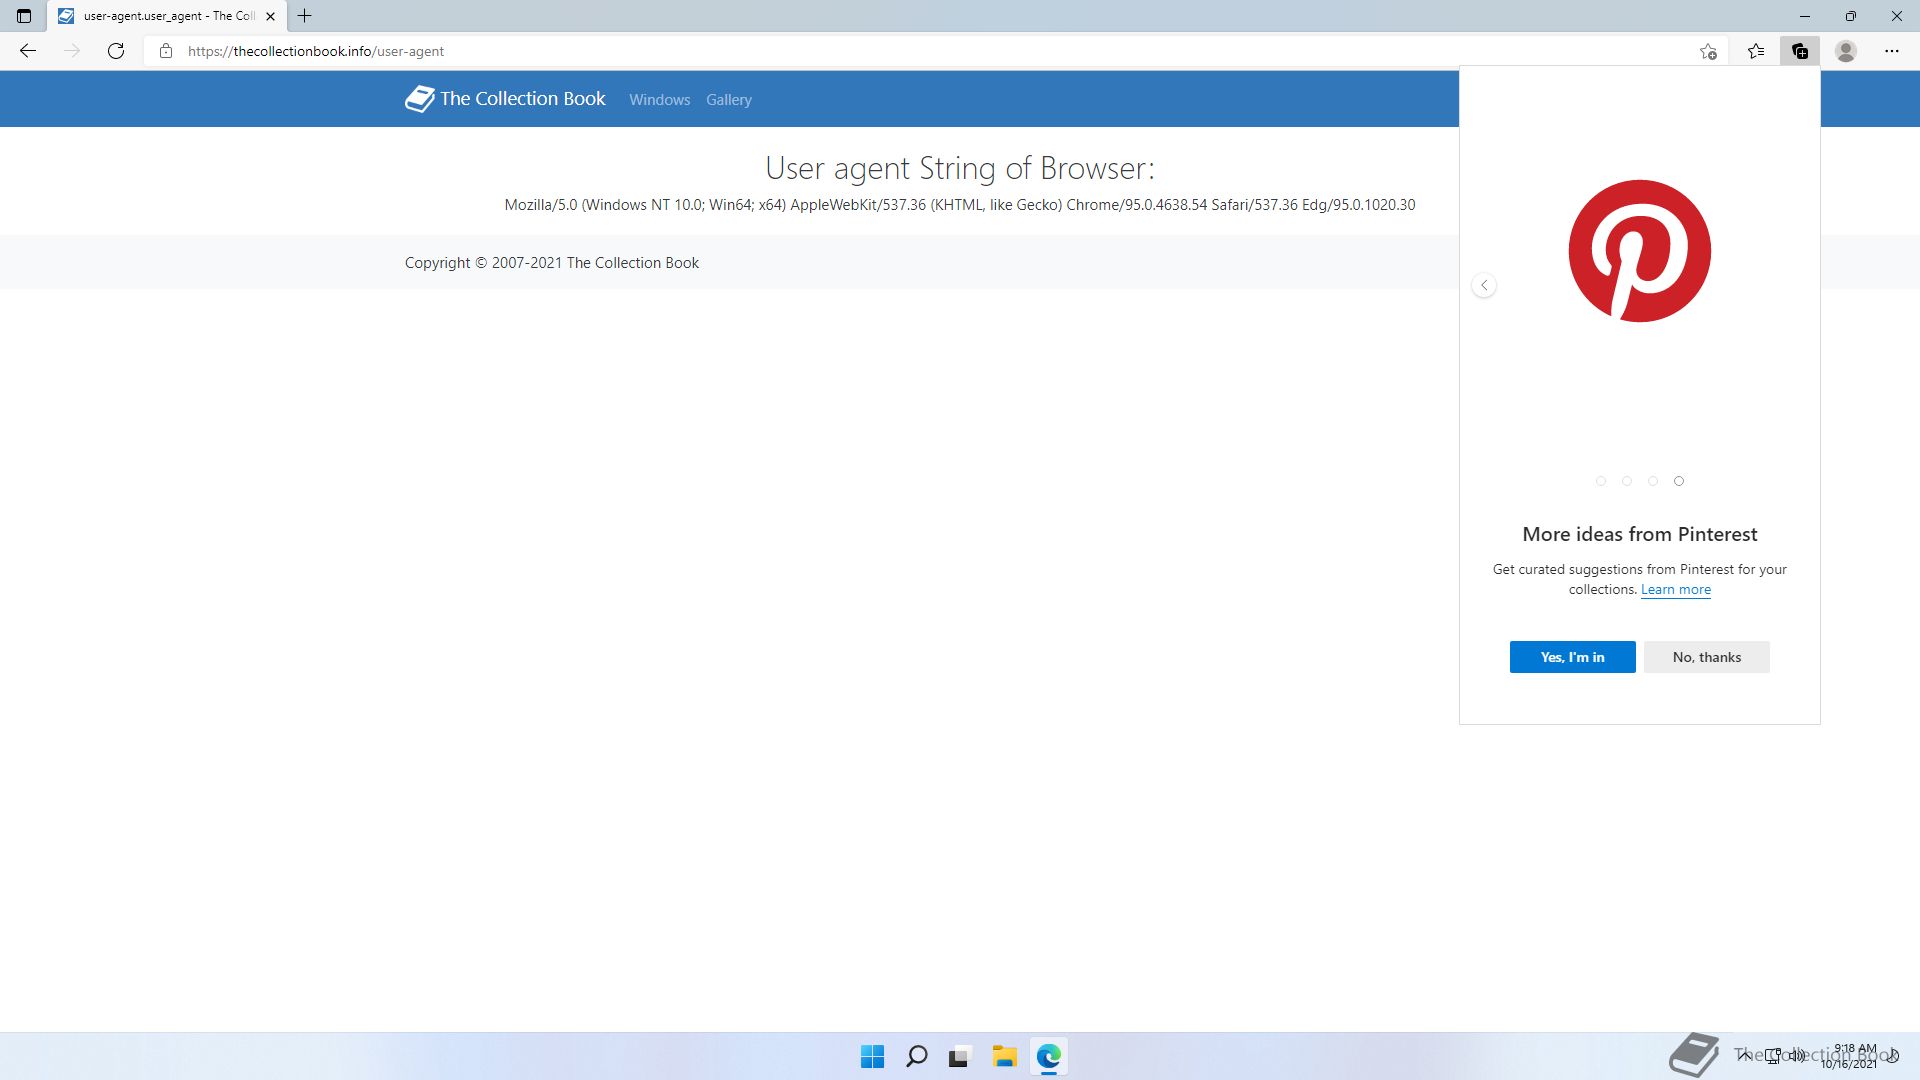This screenshot has width=1920, height=1080.
Task: Click the Copyright 2007-2021 footer text
Action: tap(552, 263)
